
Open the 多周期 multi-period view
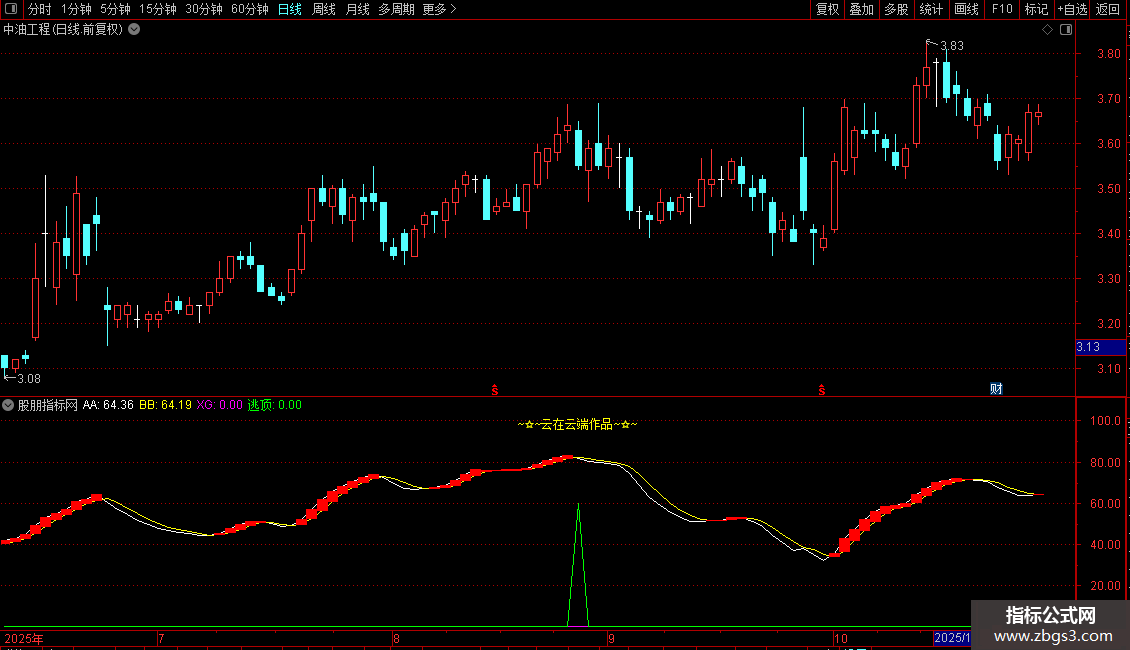point(396,9)
